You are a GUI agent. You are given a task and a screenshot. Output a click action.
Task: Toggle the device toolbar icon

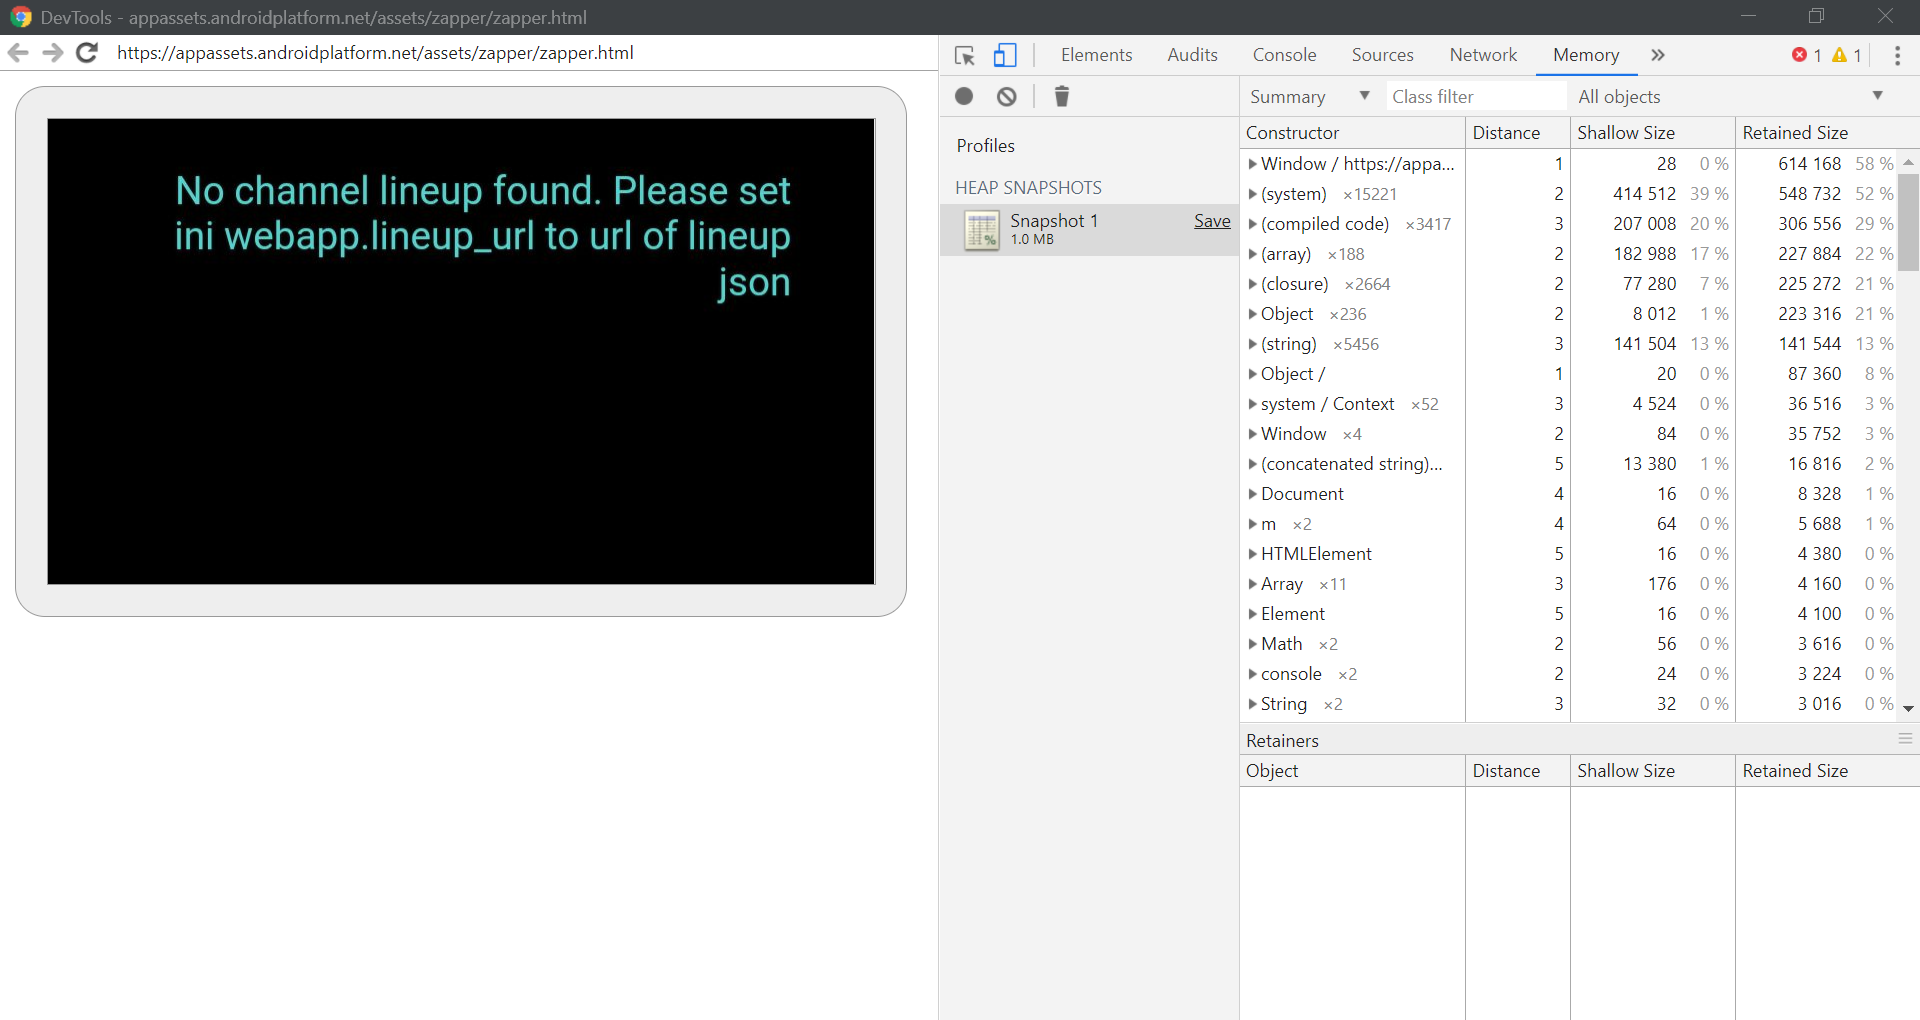(x=1005, y=56)
